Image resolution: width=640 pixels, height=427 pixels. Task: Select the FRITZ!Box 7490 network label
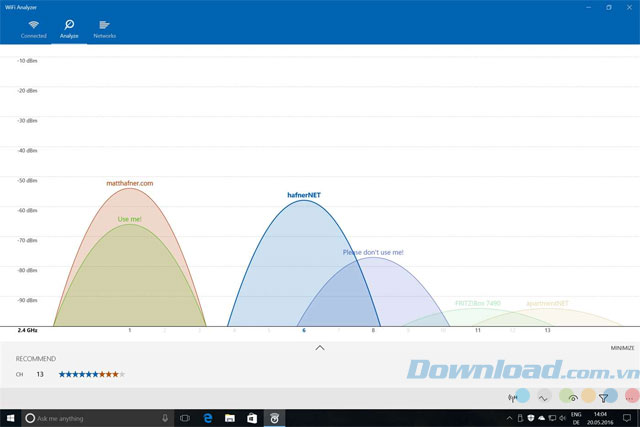[x=478, y=303]
